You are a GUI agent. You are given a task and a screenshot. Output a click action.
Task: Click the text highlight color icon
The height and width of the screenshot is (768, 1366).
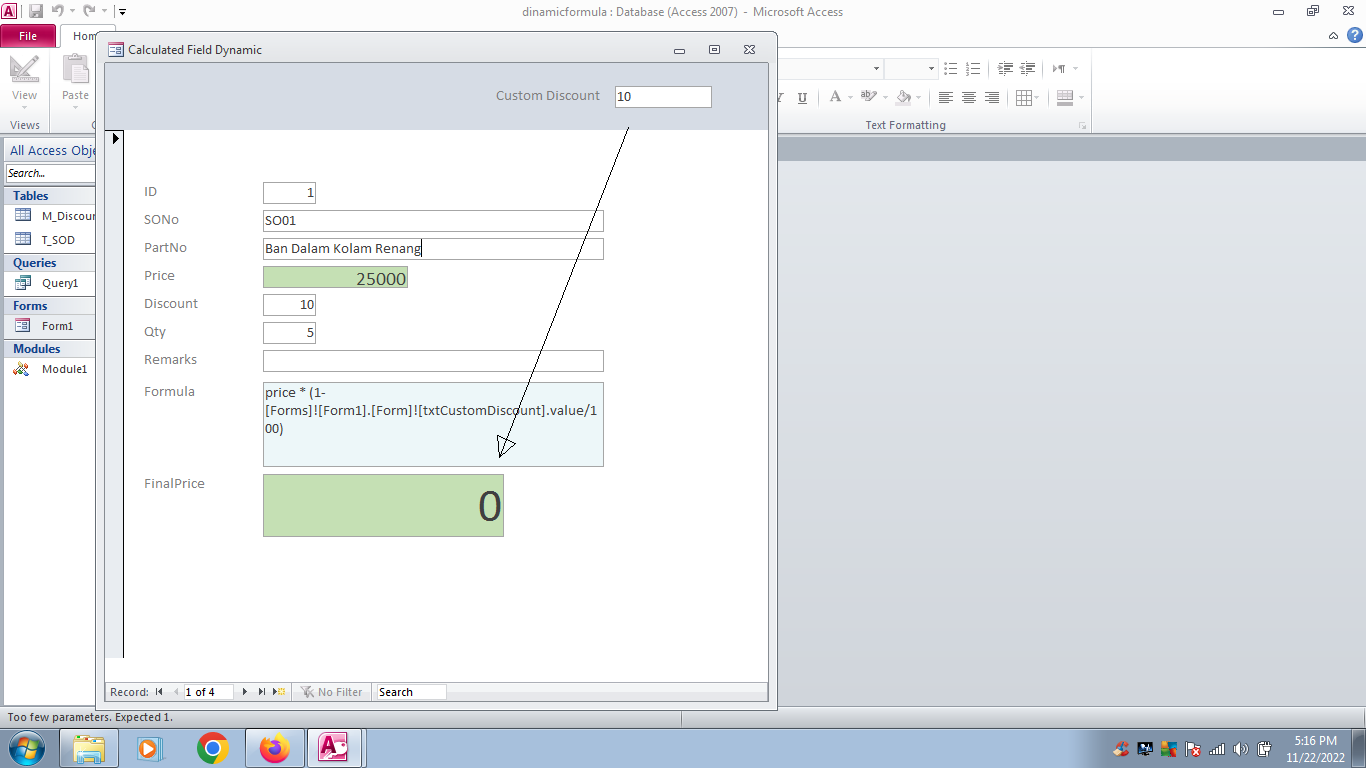point(868,98)
